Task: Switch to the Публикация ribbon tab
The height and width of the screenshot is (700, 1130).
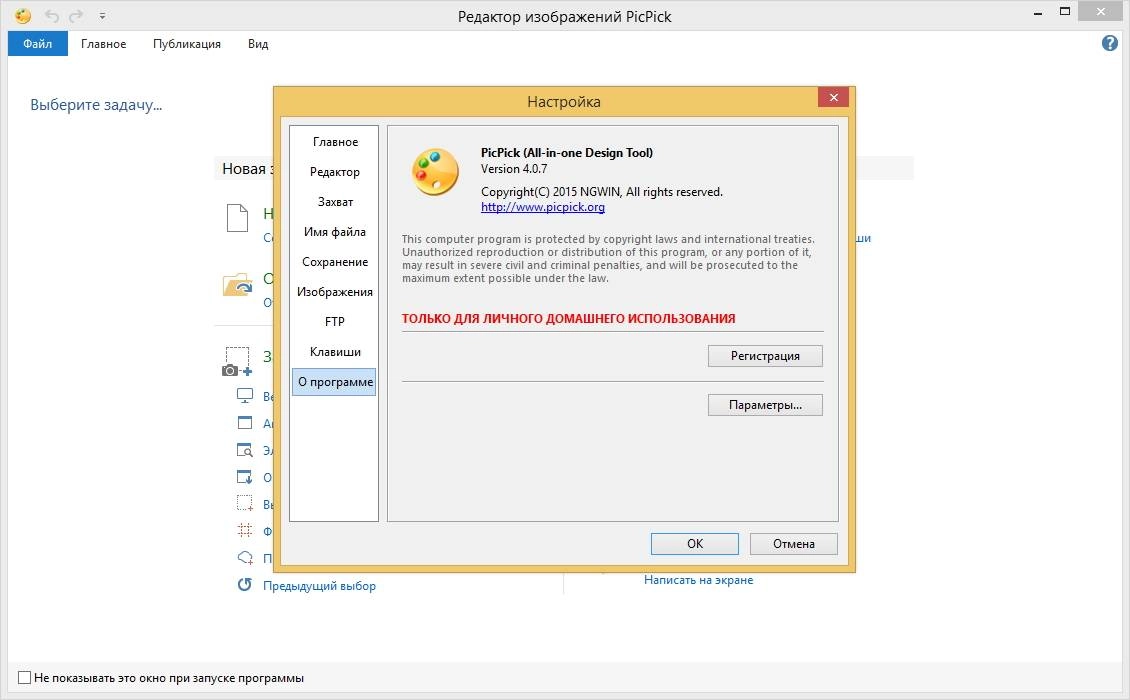Action: coord(187,44)
